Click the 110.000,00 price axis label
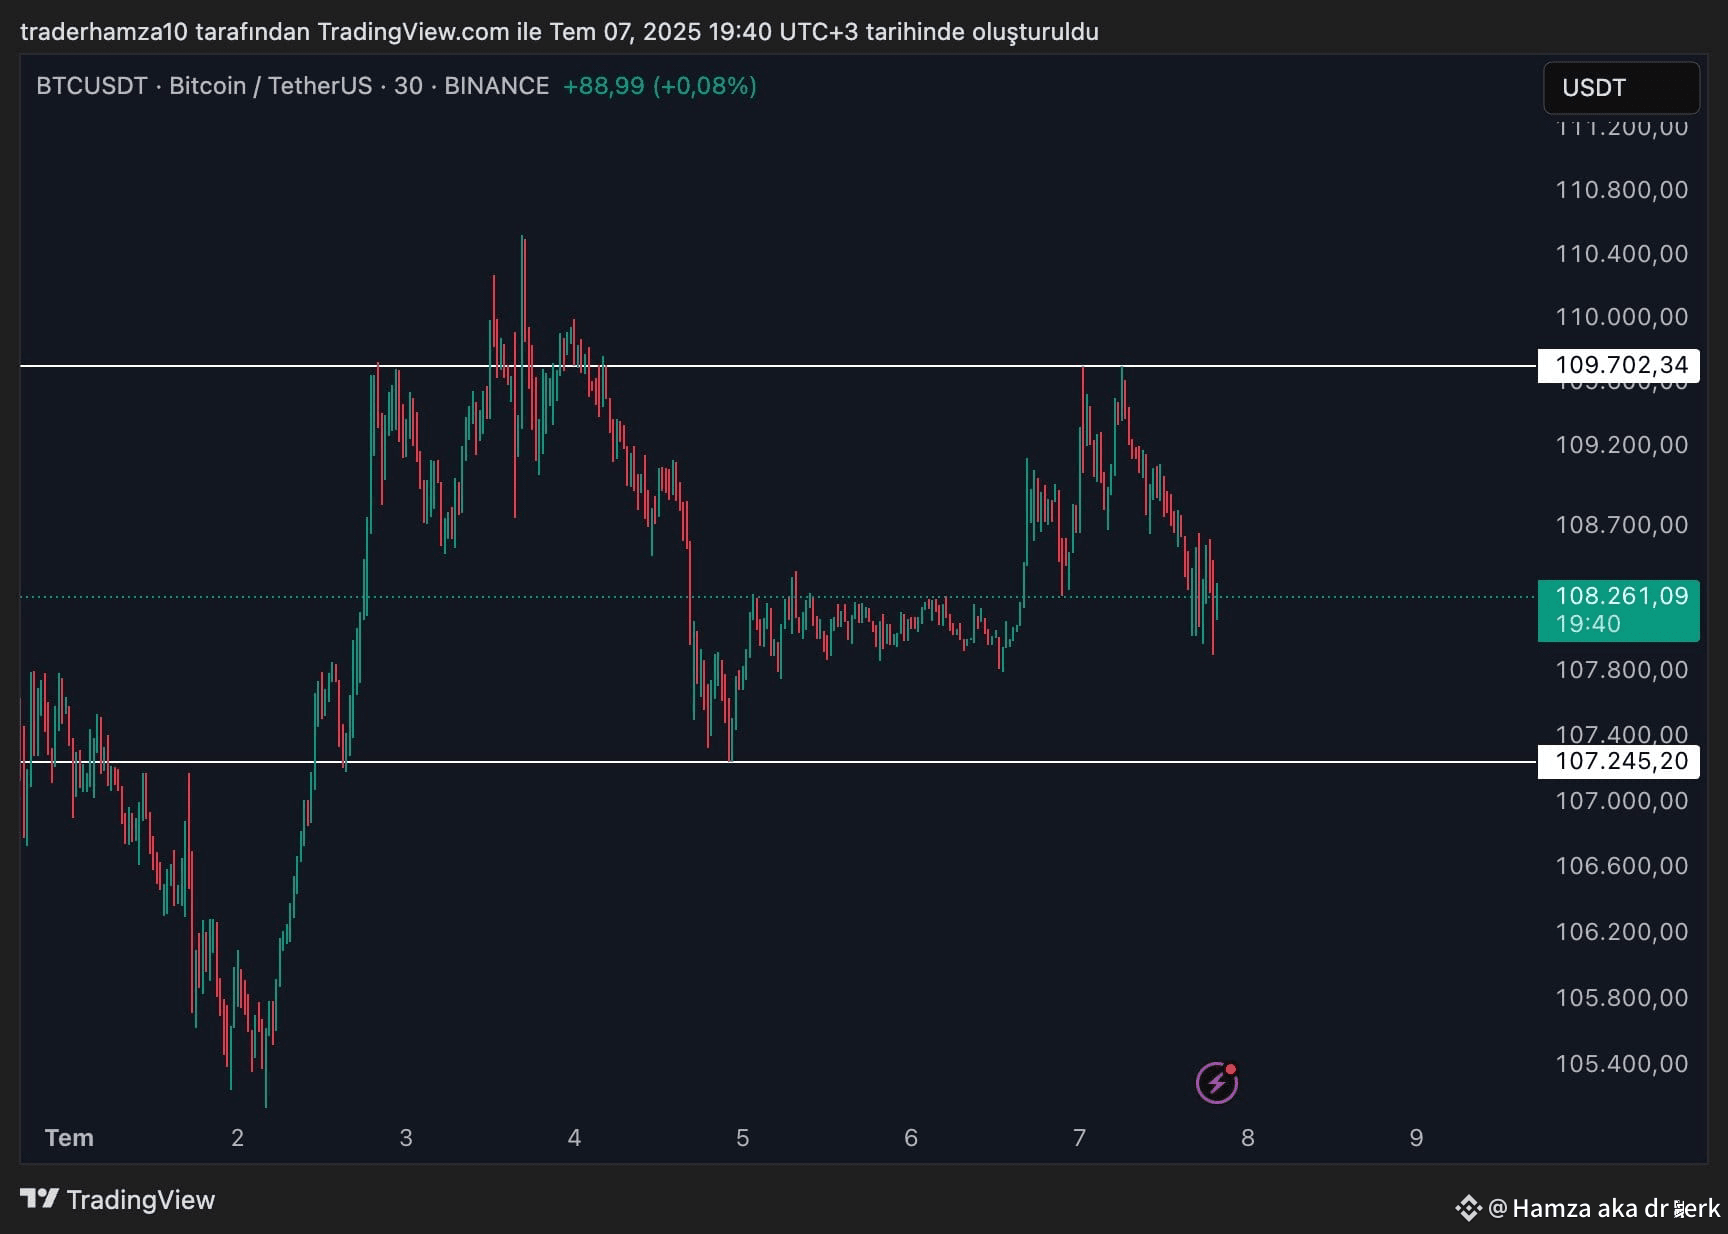1728x1234 pixels. 1621,317
